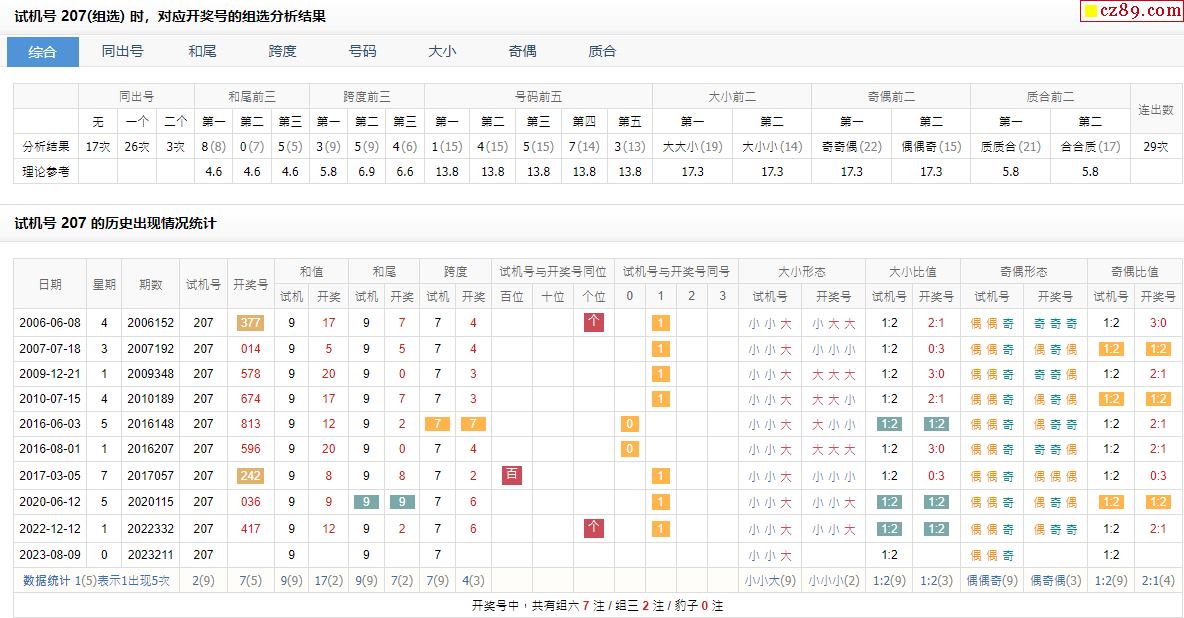Switch to the 奇偶 tab
The width and height of the screenshot is (1184, 618).
tap(523, 51)
